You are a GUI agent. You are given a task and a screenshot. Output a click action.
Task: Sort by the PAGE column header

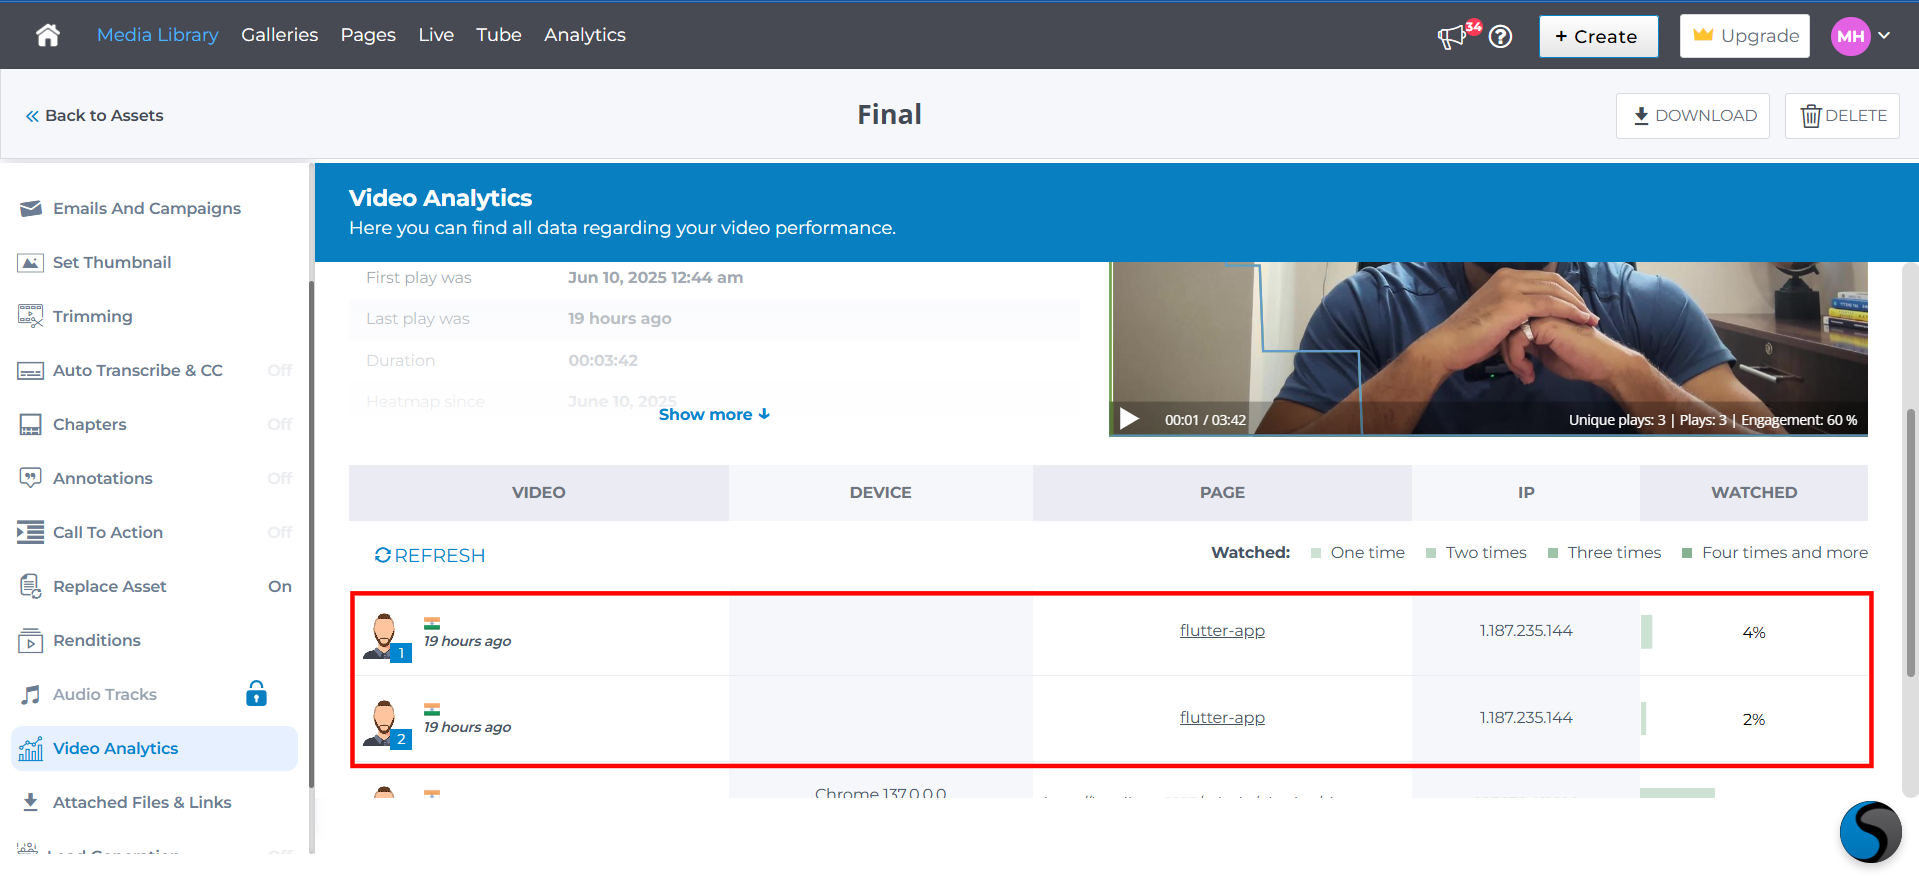click(1222, 493)
